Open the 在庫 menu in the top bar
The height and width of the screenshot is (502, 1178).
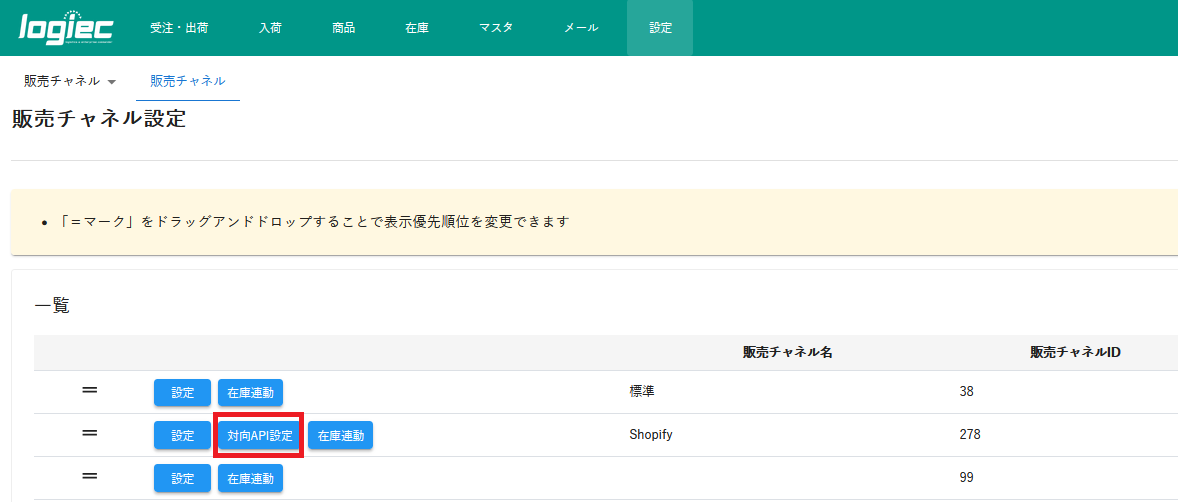[417, 28]
